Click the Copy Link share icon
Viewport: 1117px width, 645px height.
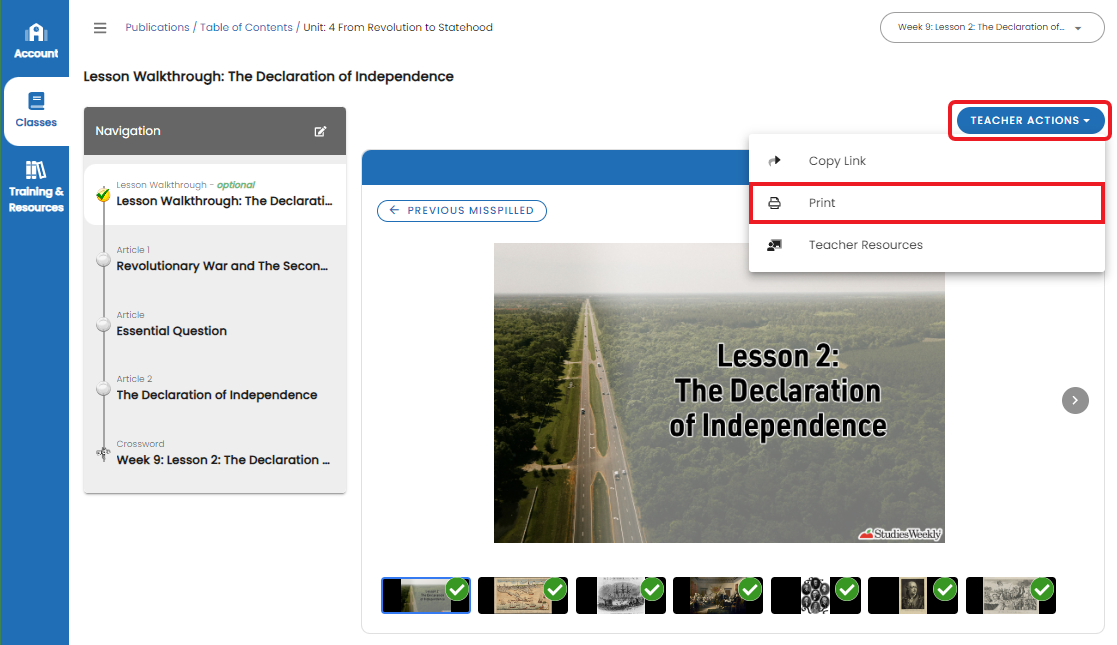click(774, 159)
